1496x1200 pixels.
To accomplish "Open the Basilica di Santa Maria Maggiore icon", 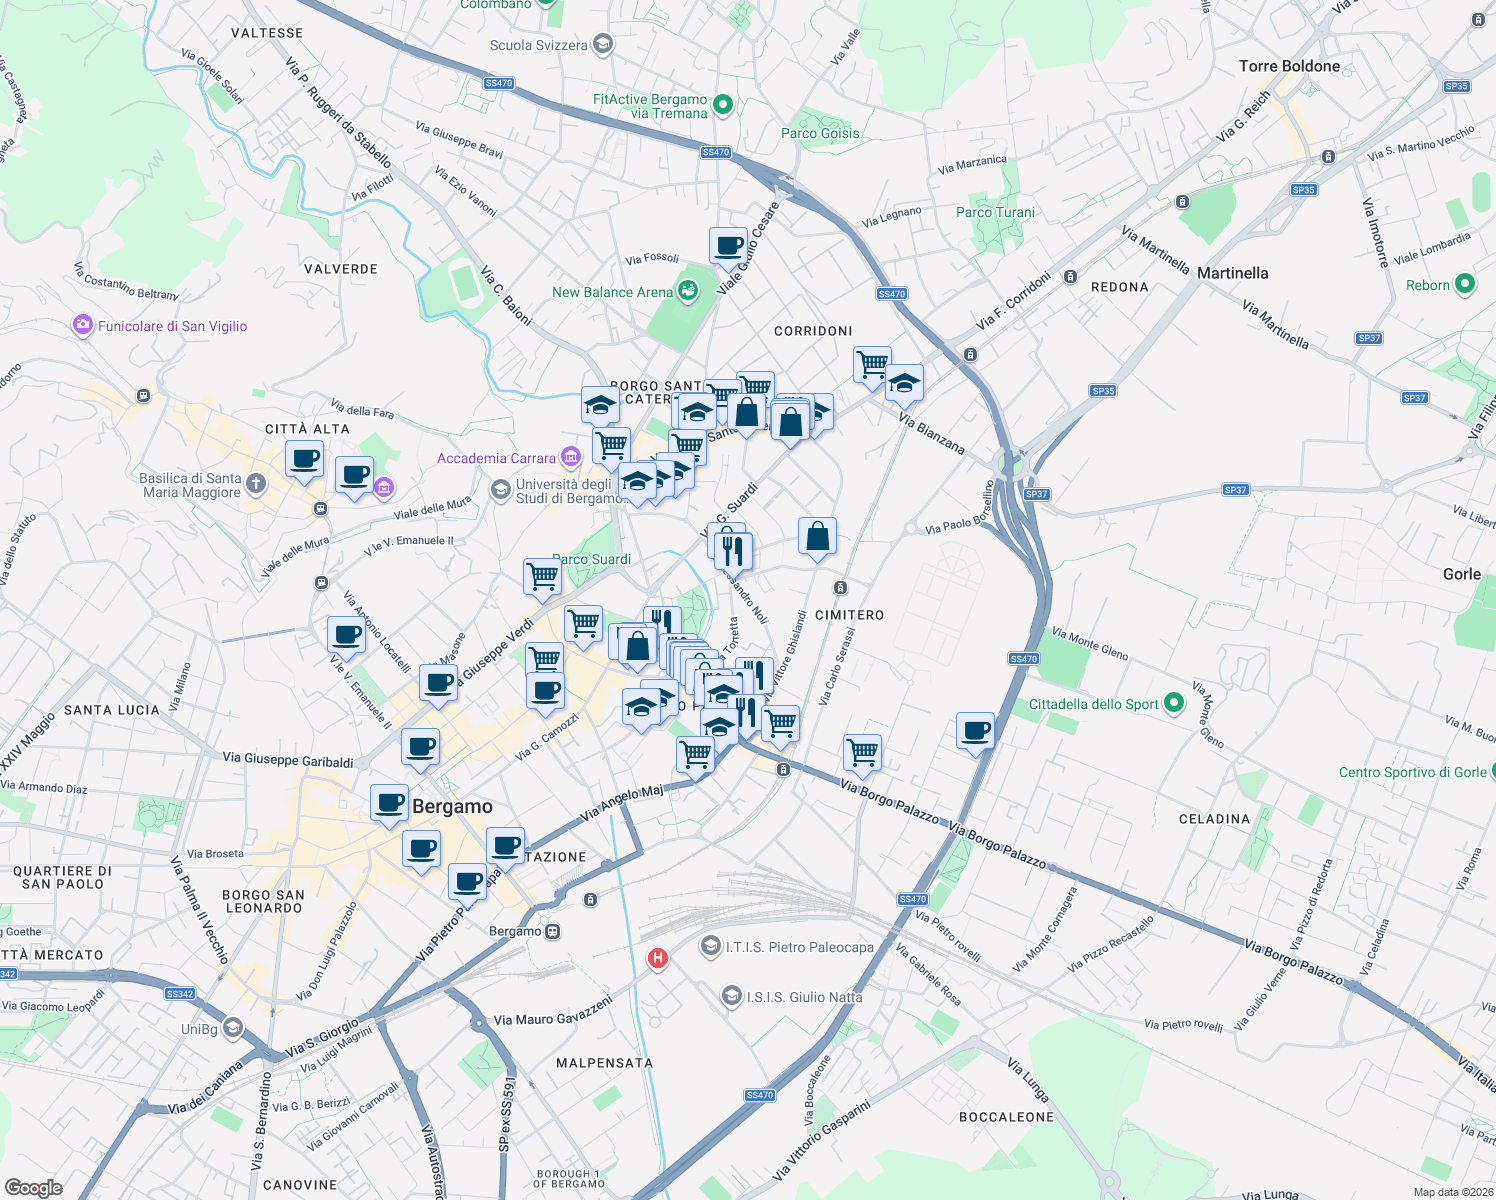I will coord(256,485).
